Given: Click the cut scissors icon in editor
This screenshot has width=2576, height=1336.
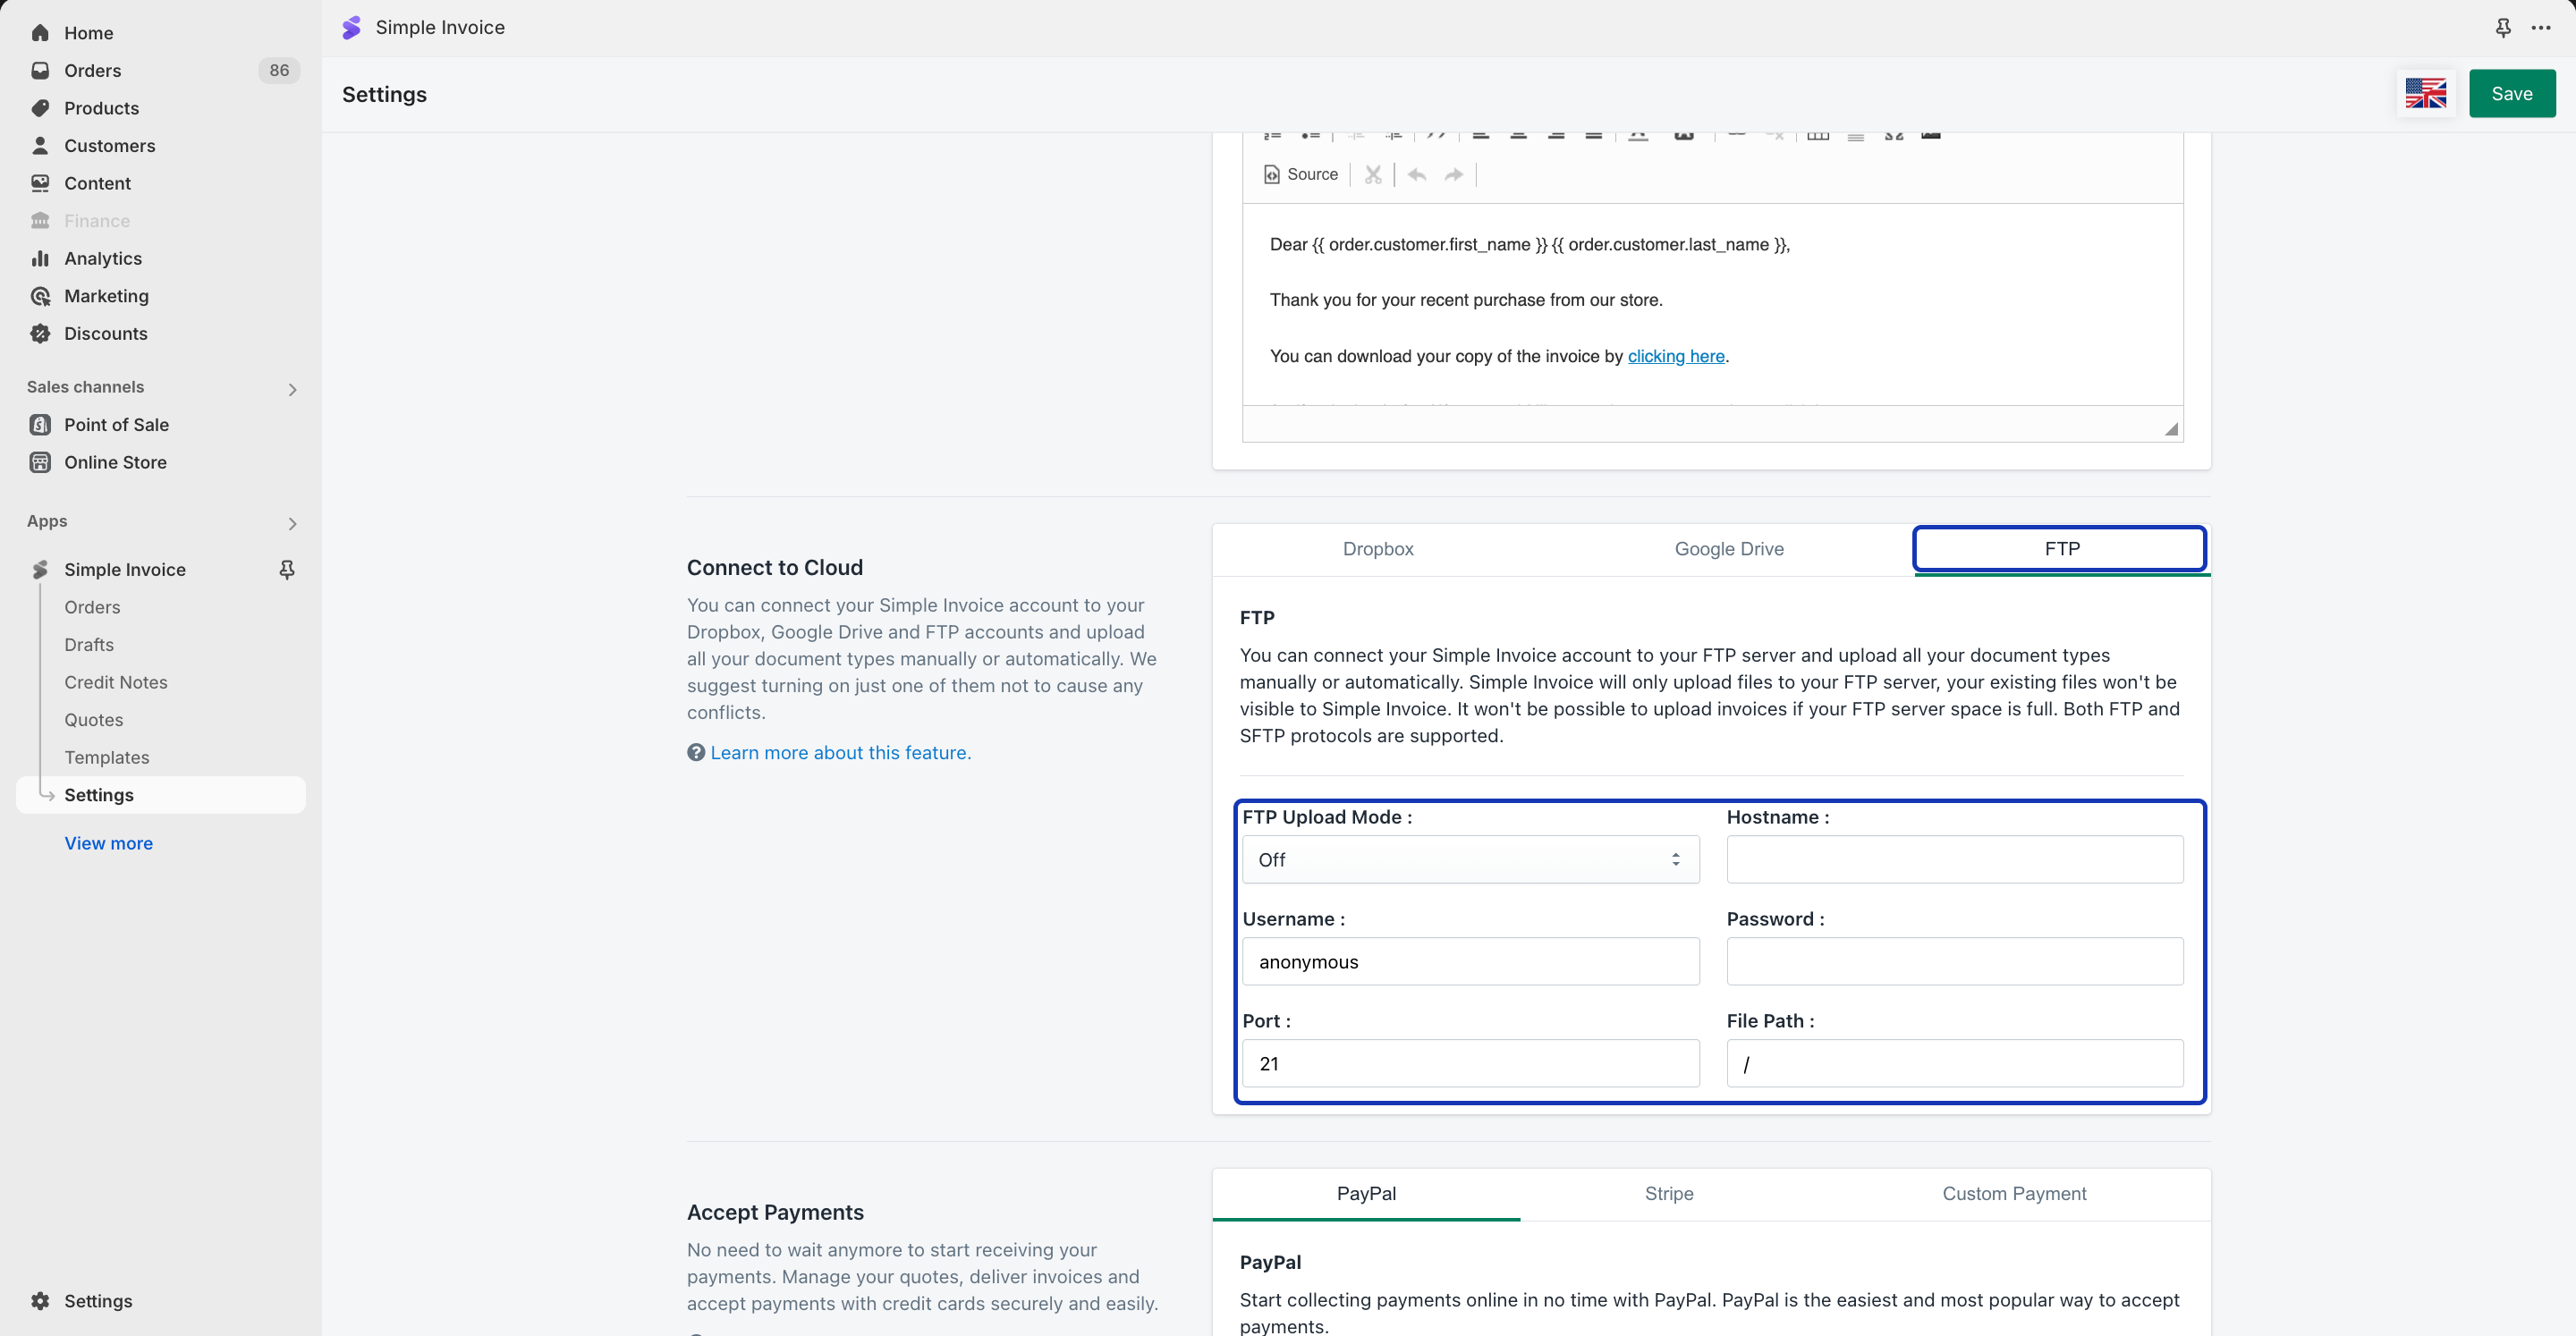Looking at the screenshot, I should coord(1373,175).
